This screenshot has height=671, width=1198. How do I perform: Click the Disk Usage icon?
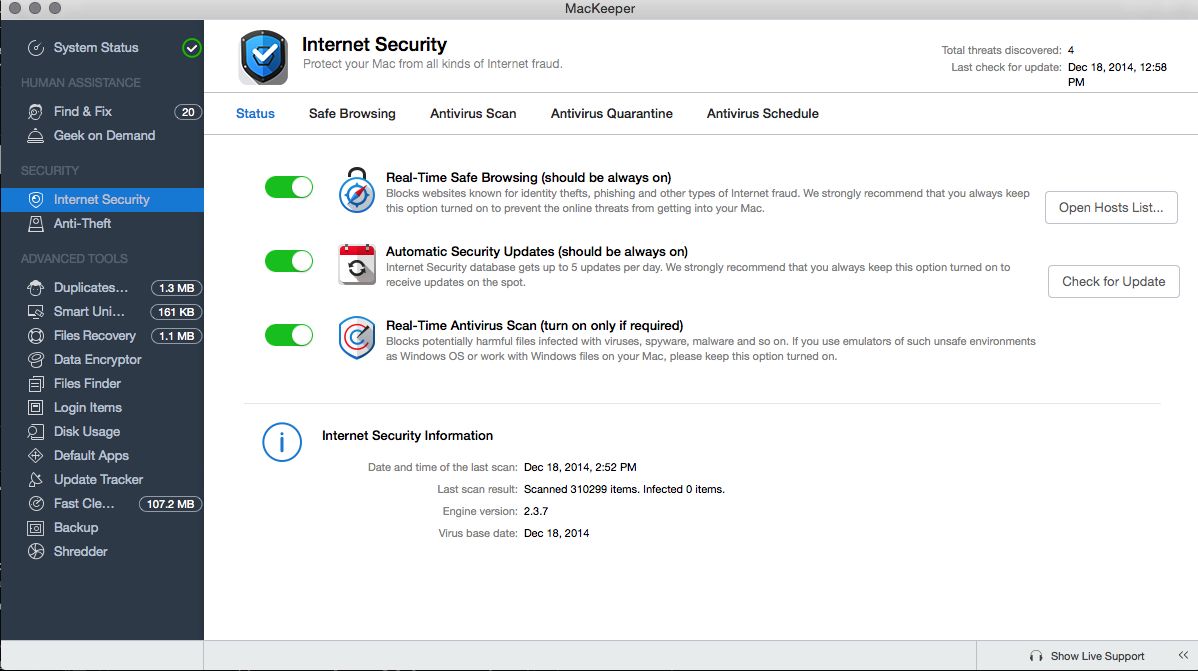point(36,432)
